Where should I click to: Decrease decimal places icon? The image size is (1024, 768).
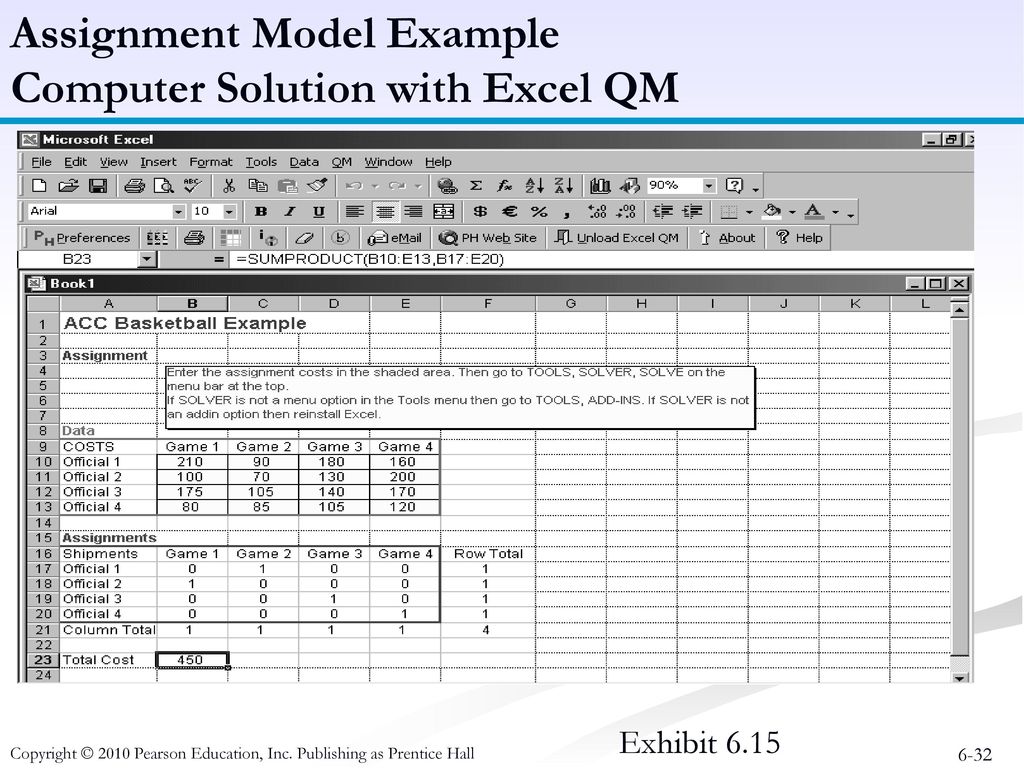click(x=626, y=212)
